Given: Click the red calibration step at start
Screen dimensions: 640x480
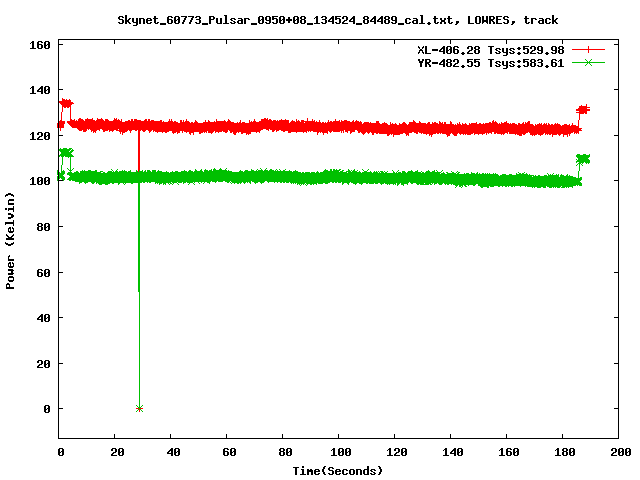Looking at the screenshot, I should pyautogui.click(x=66, y=104).
